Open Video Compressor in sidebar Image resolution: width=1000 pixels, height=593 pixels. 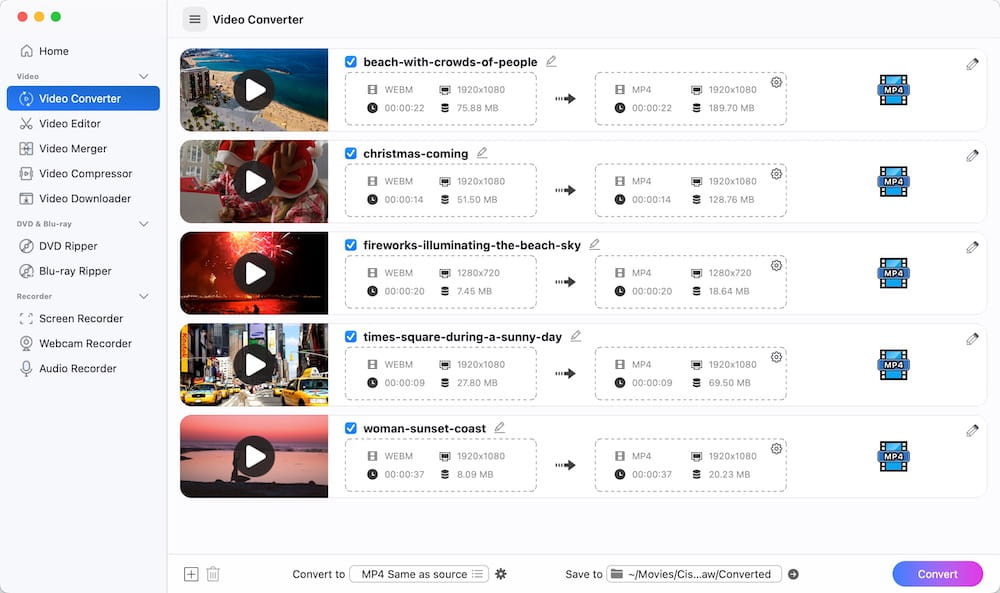[83, 173]
